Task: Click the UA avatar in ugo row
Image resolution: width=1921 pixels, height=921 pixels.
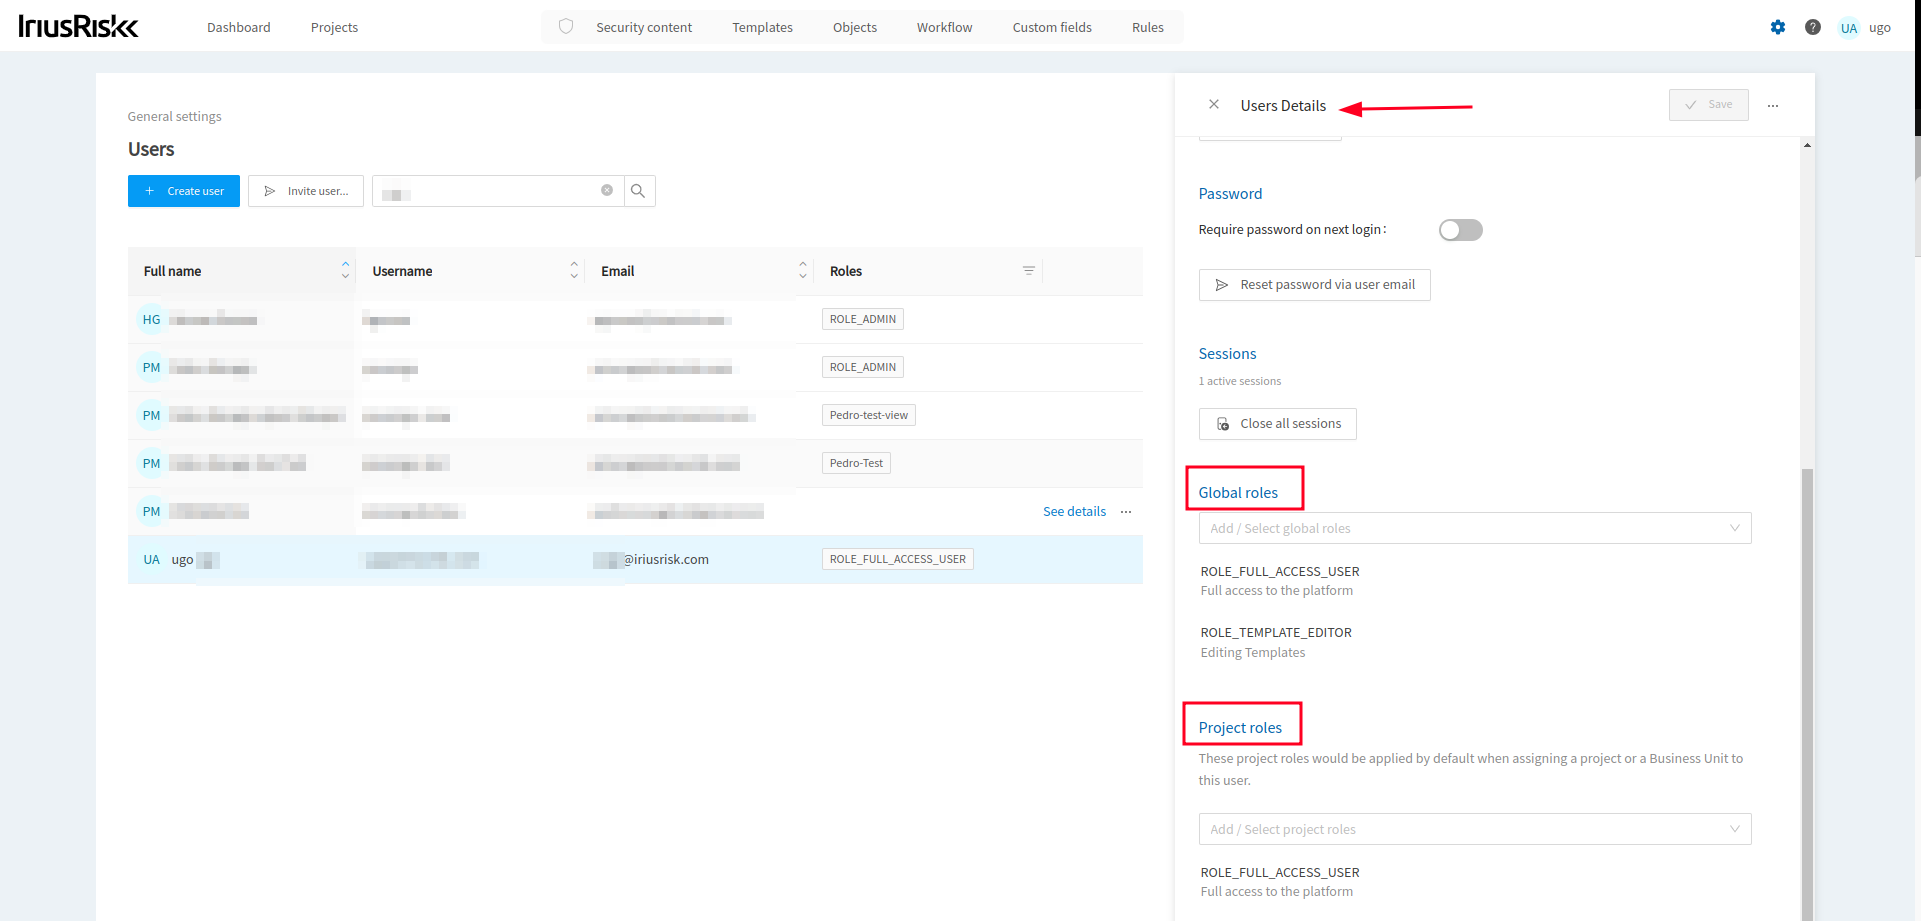Action: [x=151, y=560]
